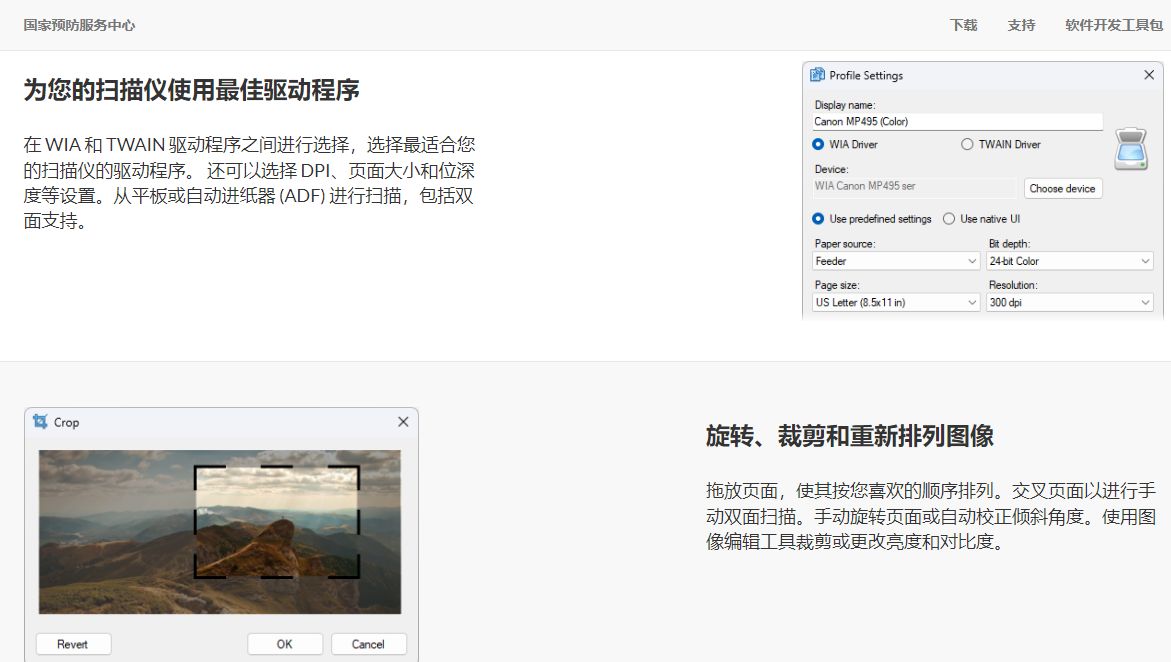Click the Display name text field
The height and width of the screenshot is (662, 1171).
pos(957,121)
